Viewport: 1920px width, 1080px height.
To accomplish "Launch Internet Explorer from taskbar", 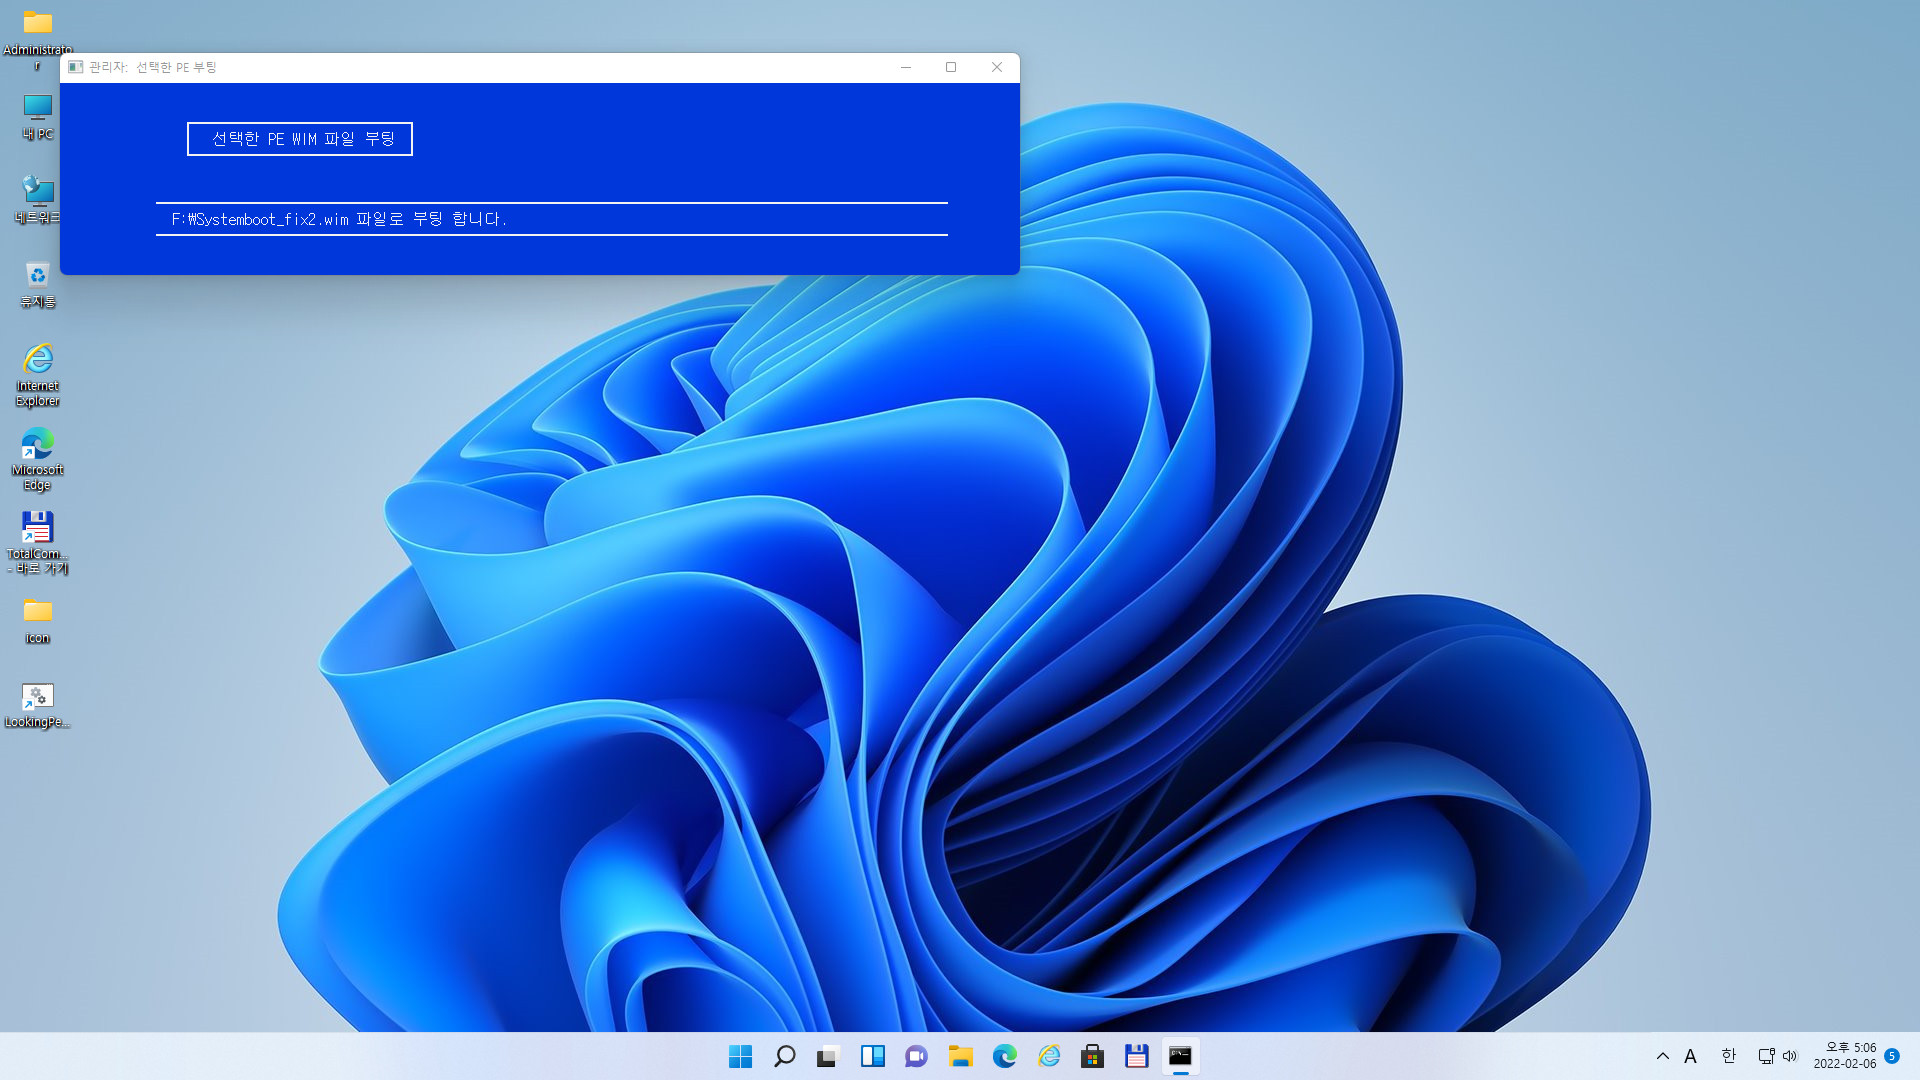I will point(1048,1056).
